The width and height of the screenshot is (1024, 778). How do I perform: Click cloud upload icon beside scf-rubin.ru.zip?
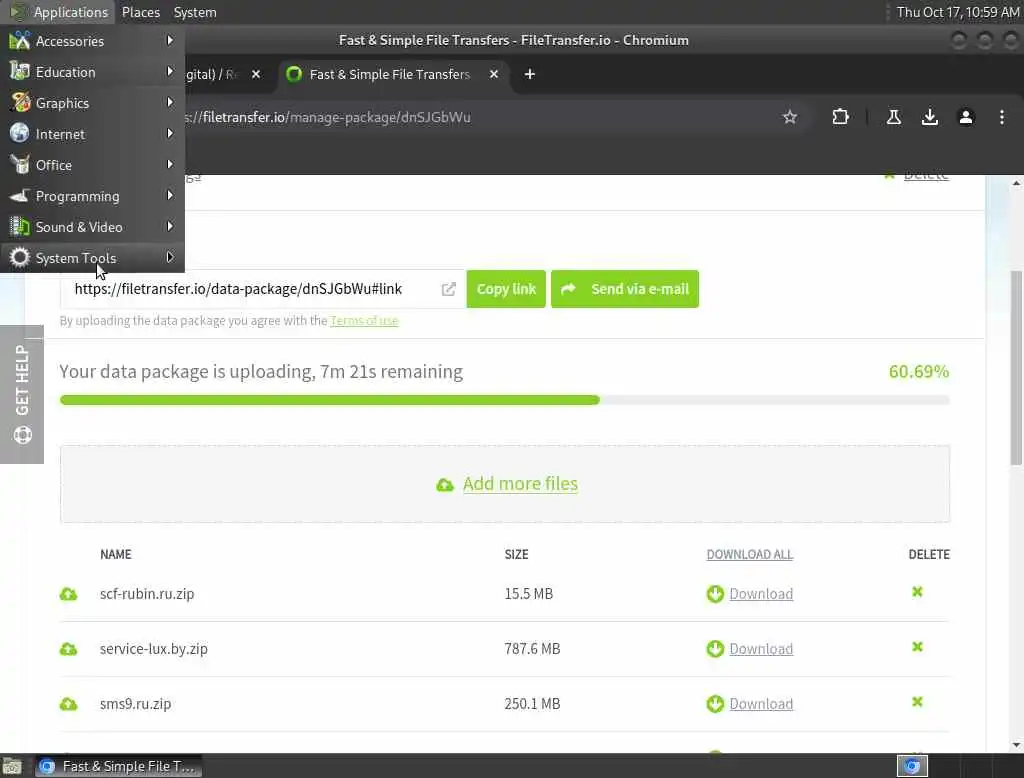coord(69,594)
